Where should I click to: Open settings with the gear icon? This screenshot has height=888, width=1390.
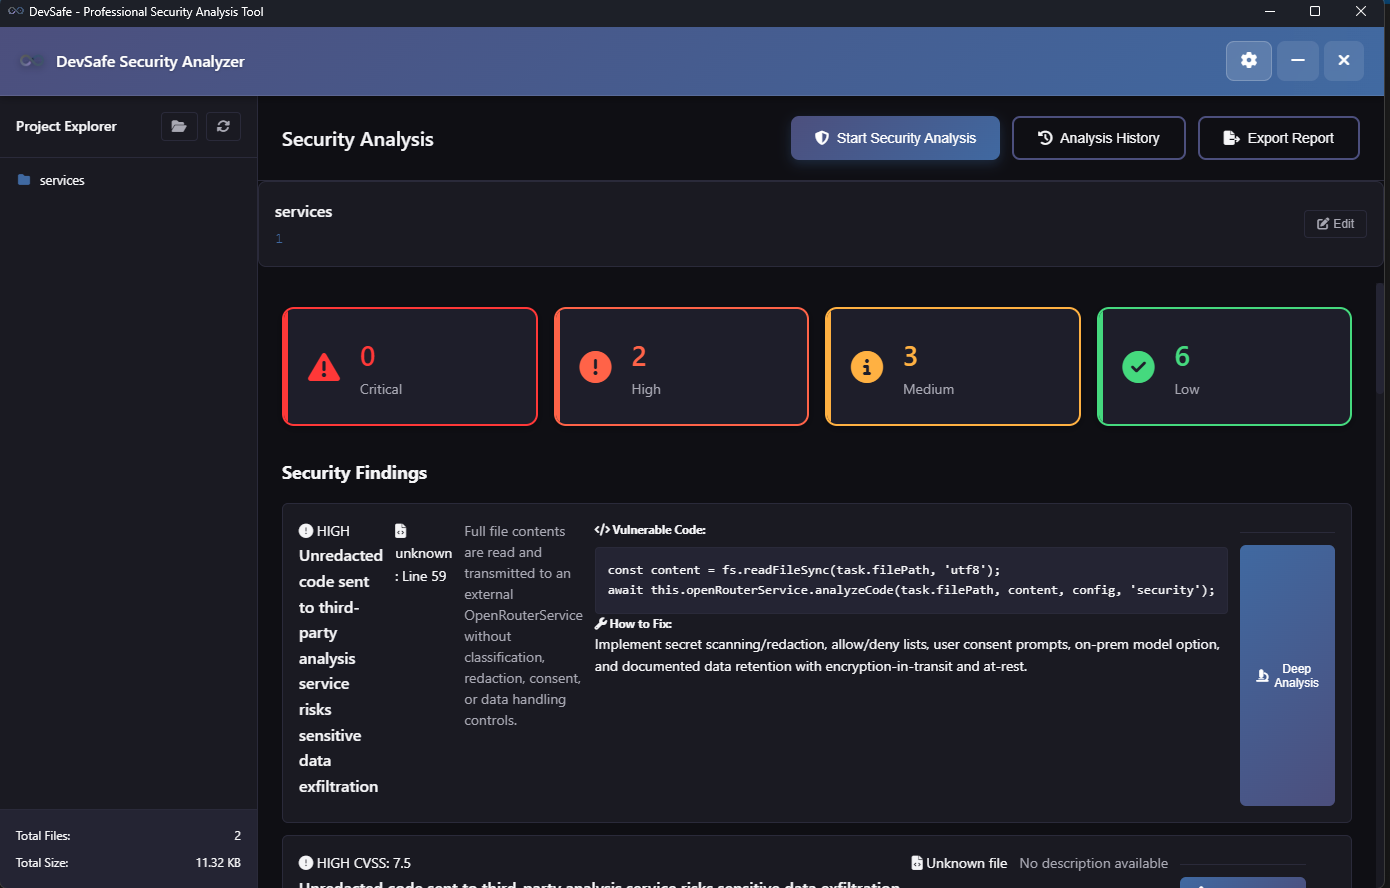point(1248,61)
